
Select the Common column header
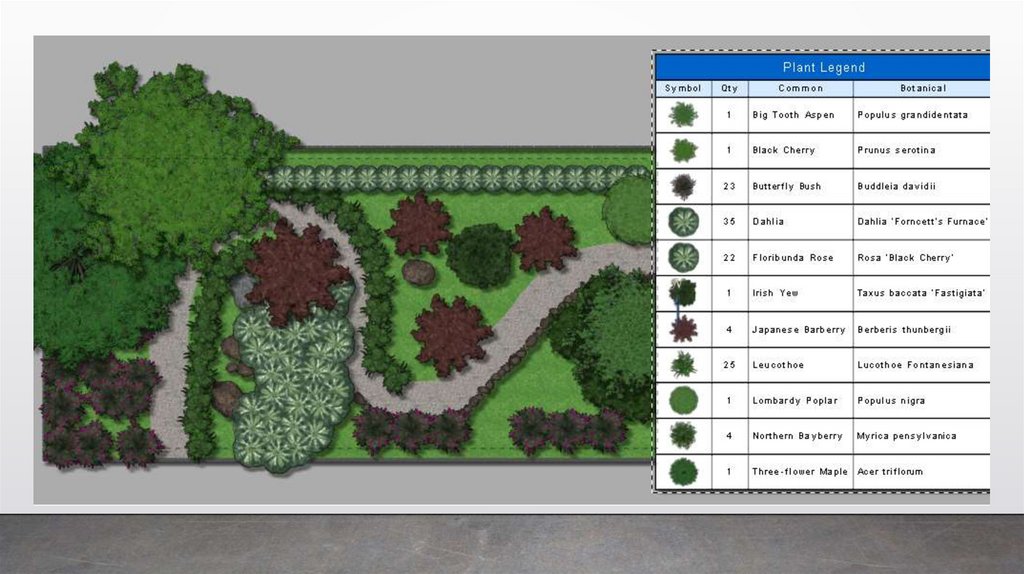801,88
